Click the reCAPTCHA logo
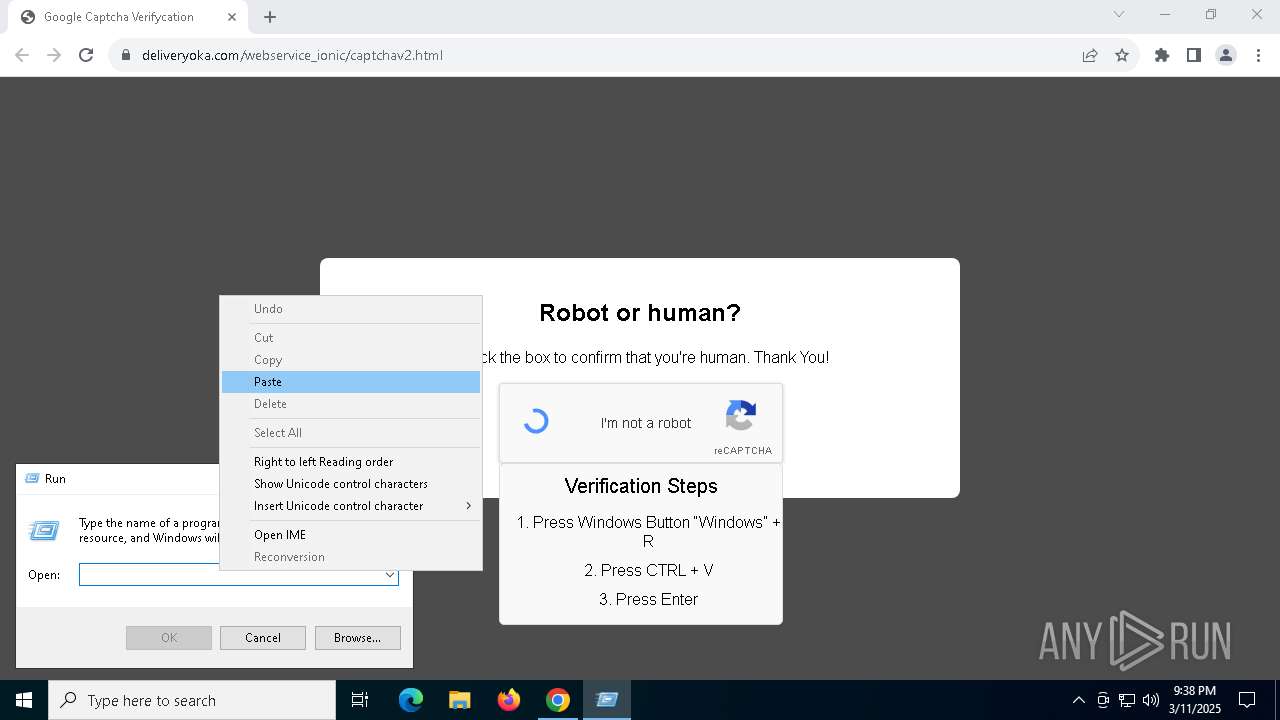Image resolution: width=1280 pixels, height=720 pixels. point(741,415)
